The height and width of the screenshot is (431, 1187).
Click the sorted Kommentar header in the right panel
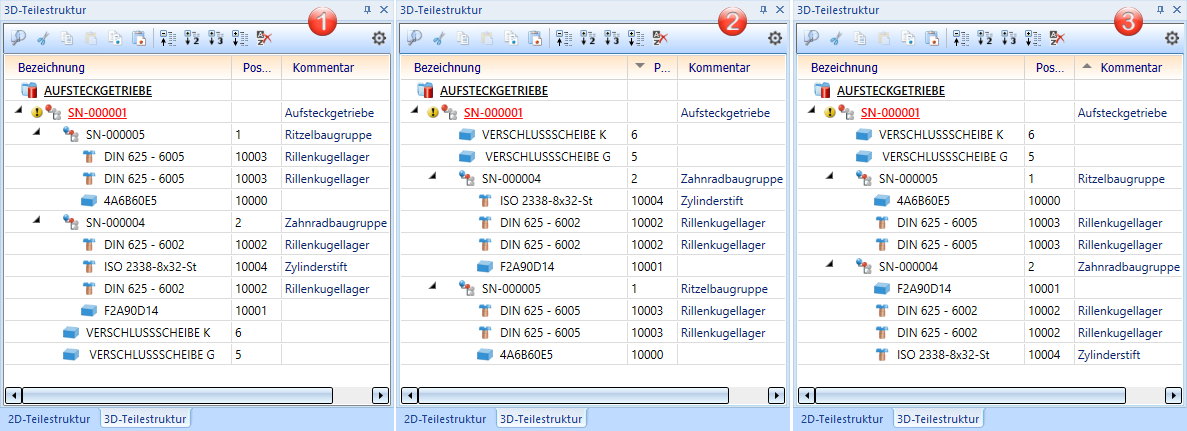[1127, 67]
